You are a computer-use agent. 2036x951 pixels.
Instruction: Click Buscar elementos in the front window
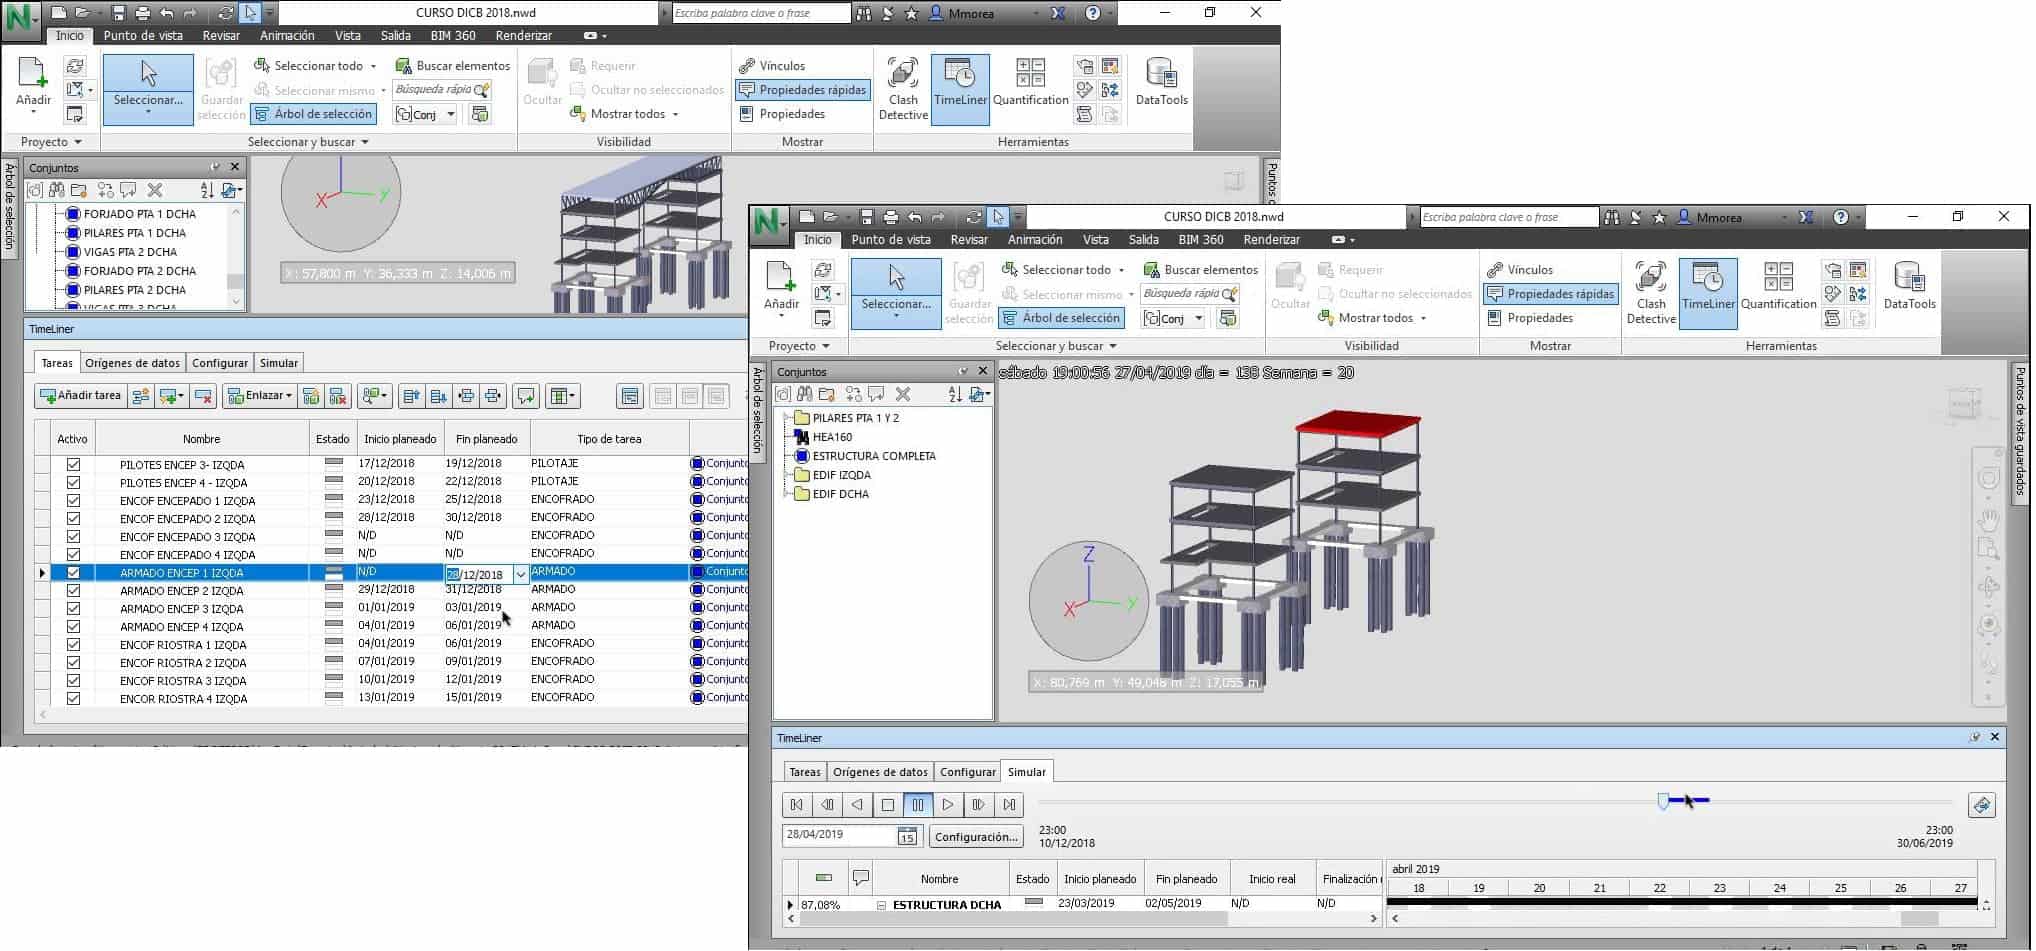point(1200,270)
